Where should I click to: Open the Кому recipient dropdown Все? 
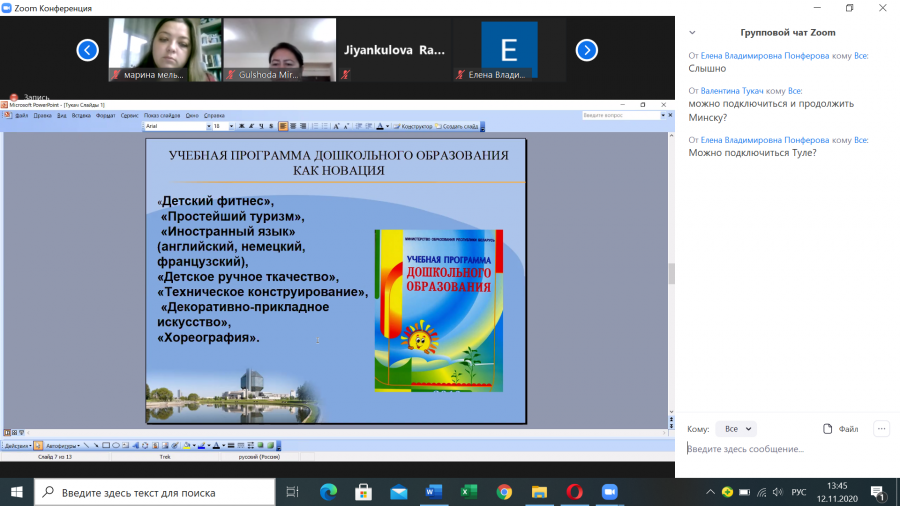[736, 429]
